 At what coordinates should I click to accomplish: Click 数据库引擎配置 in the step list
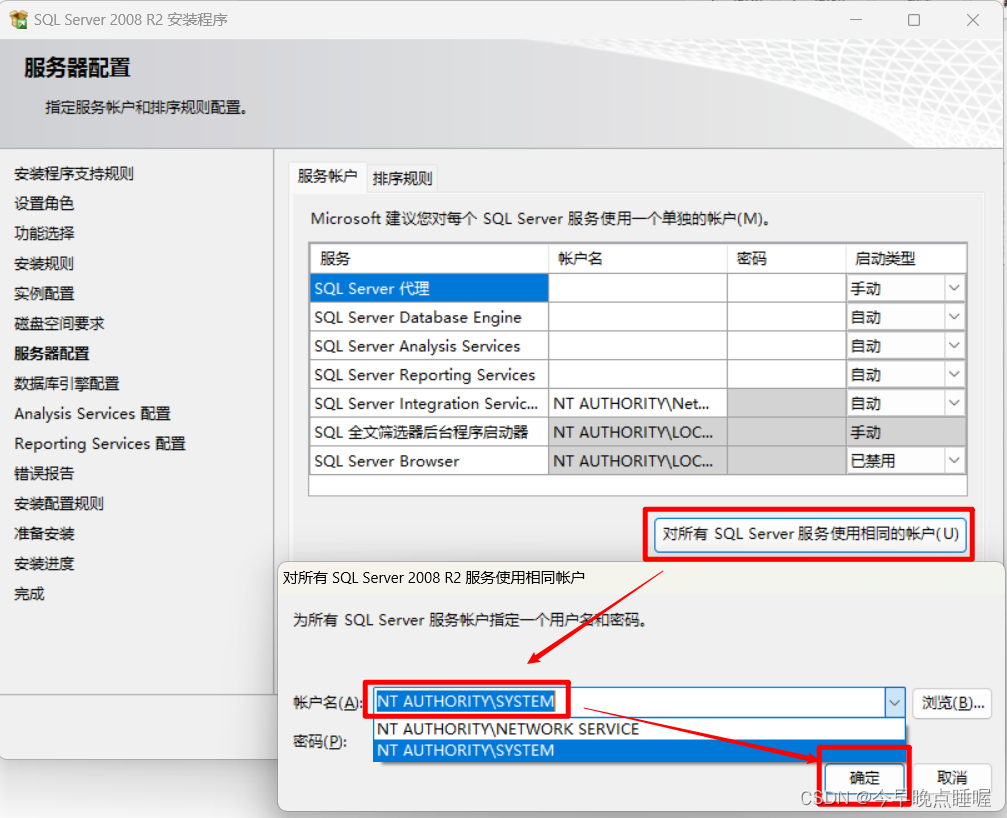(67, 383)
